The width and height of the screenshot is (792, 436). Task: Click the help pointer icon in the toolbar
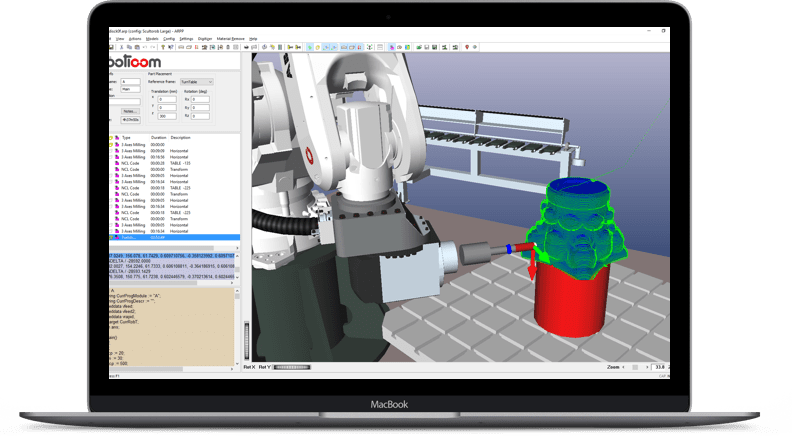coord(173,47)
